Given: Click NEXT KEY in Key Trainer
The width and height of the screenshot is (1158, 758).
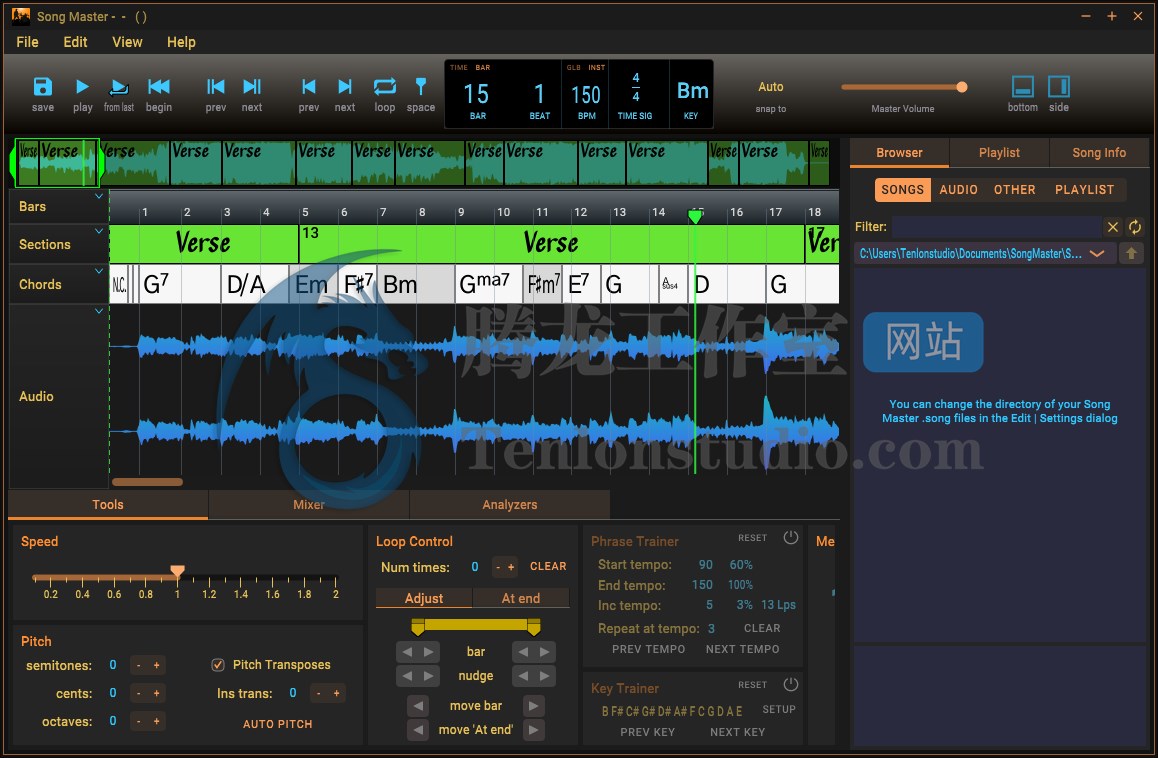Looking at the screenshot, I should pos(737,732).
